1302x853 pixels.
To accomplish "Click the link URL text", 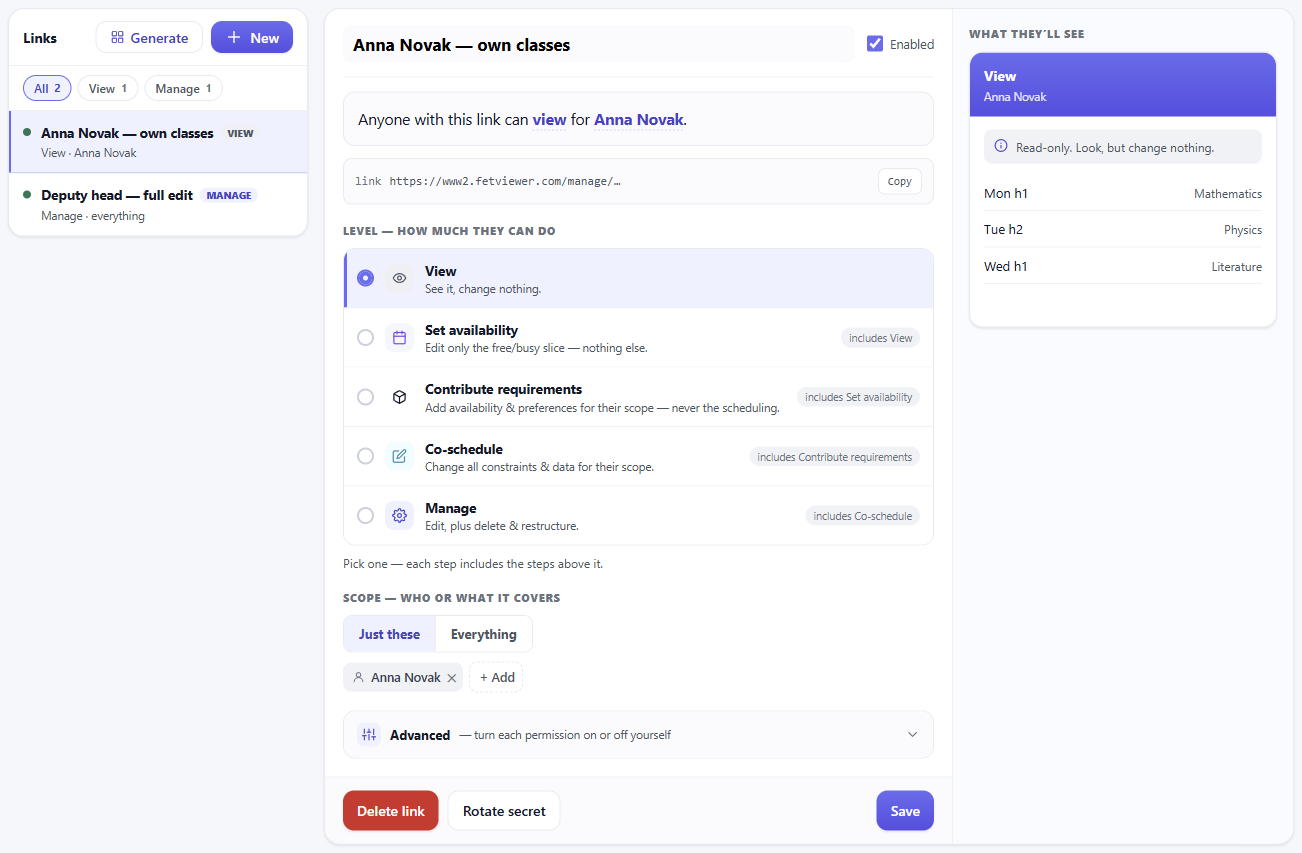I will click(505, 181).
